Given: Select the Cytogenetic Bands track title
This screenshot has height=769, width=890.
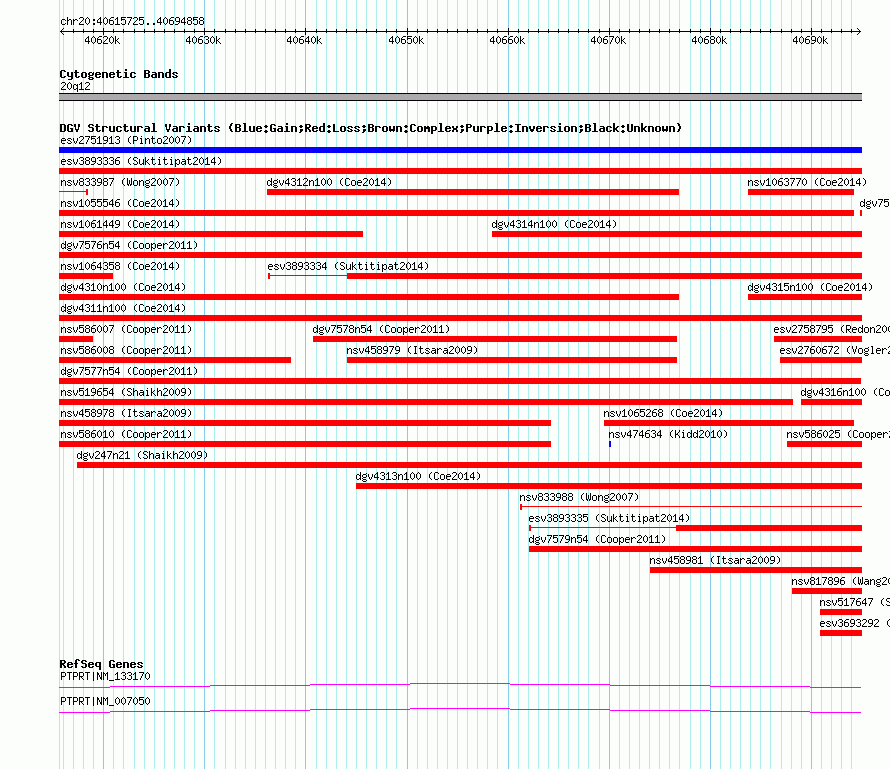Looking at the screenshot, I should (x=119, y=74).
